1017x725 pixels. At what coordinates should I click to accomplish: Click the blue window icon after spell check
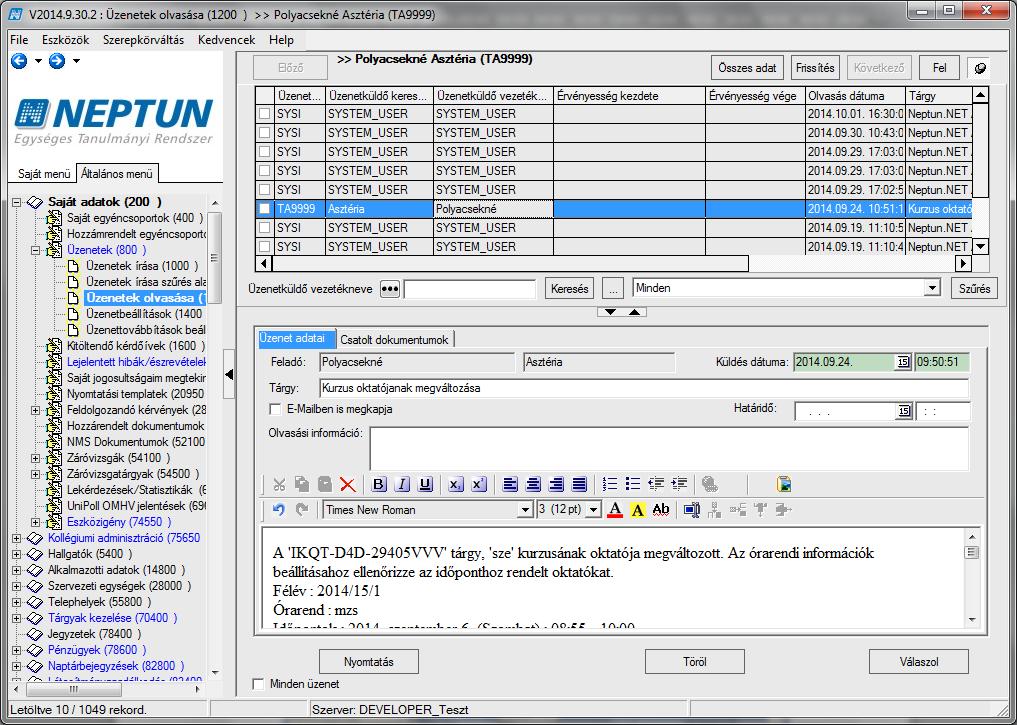click(x=692, y=510)
